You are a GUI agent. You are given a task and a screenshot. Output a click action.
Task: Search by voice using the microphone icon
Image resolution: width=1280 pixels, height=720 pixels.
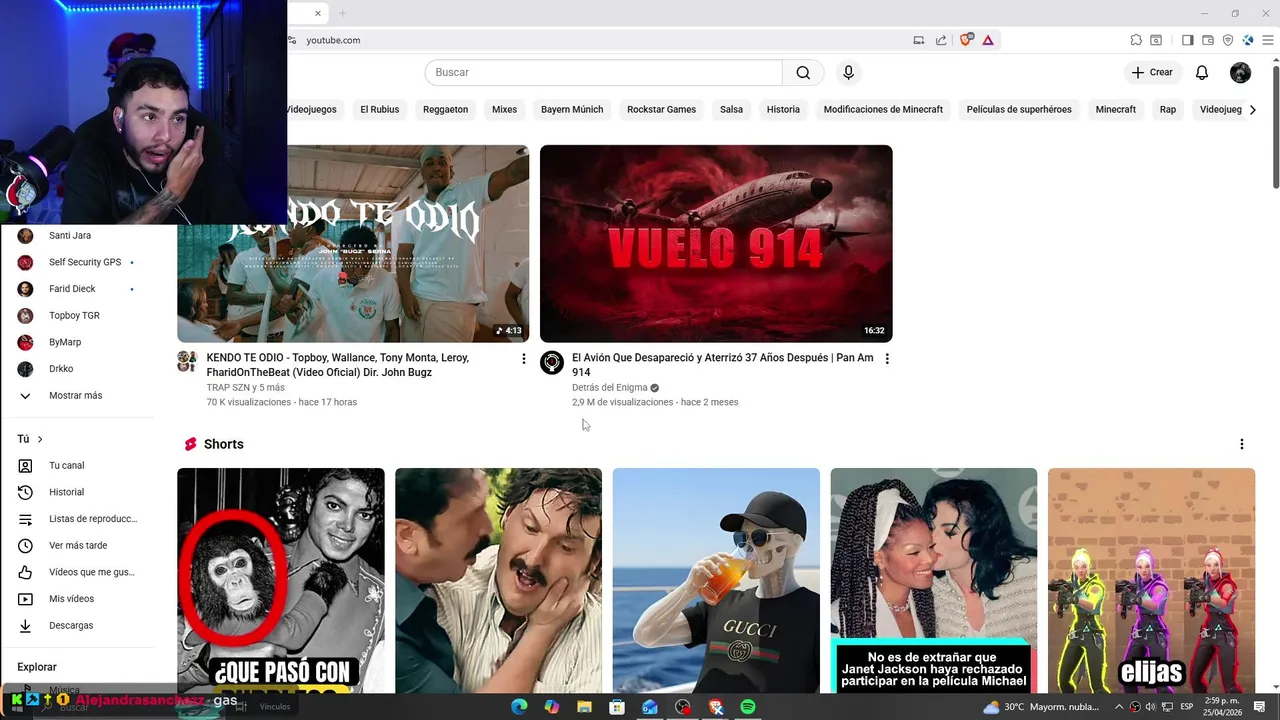coord(848,72)
